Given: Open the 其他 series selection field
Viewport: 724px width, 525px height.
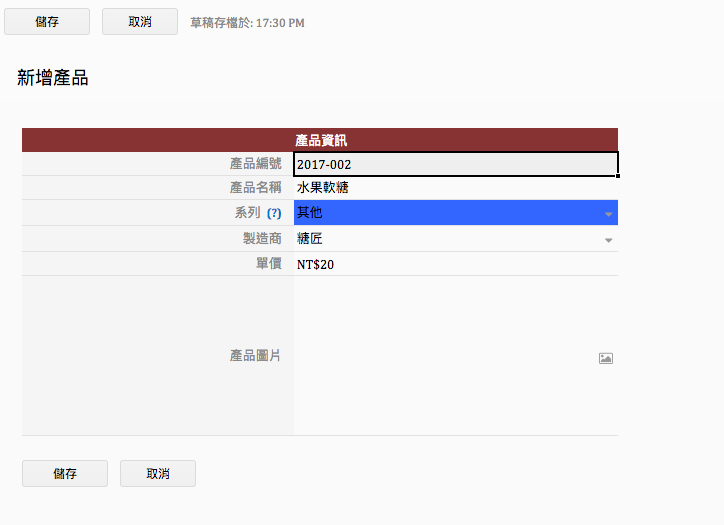Looking at the screenshot, I should point(456,213).
